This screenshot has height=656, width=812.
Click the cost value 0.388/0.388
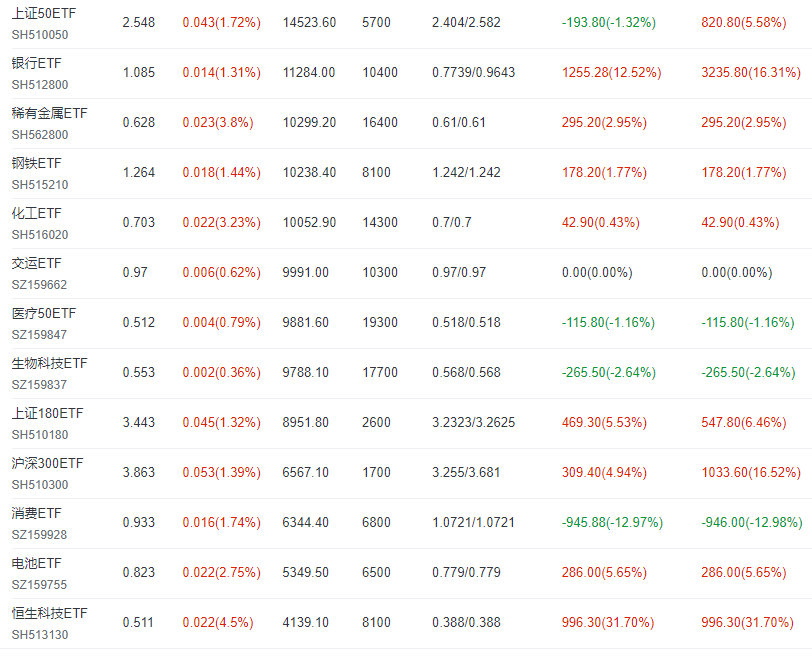(466, 622)
